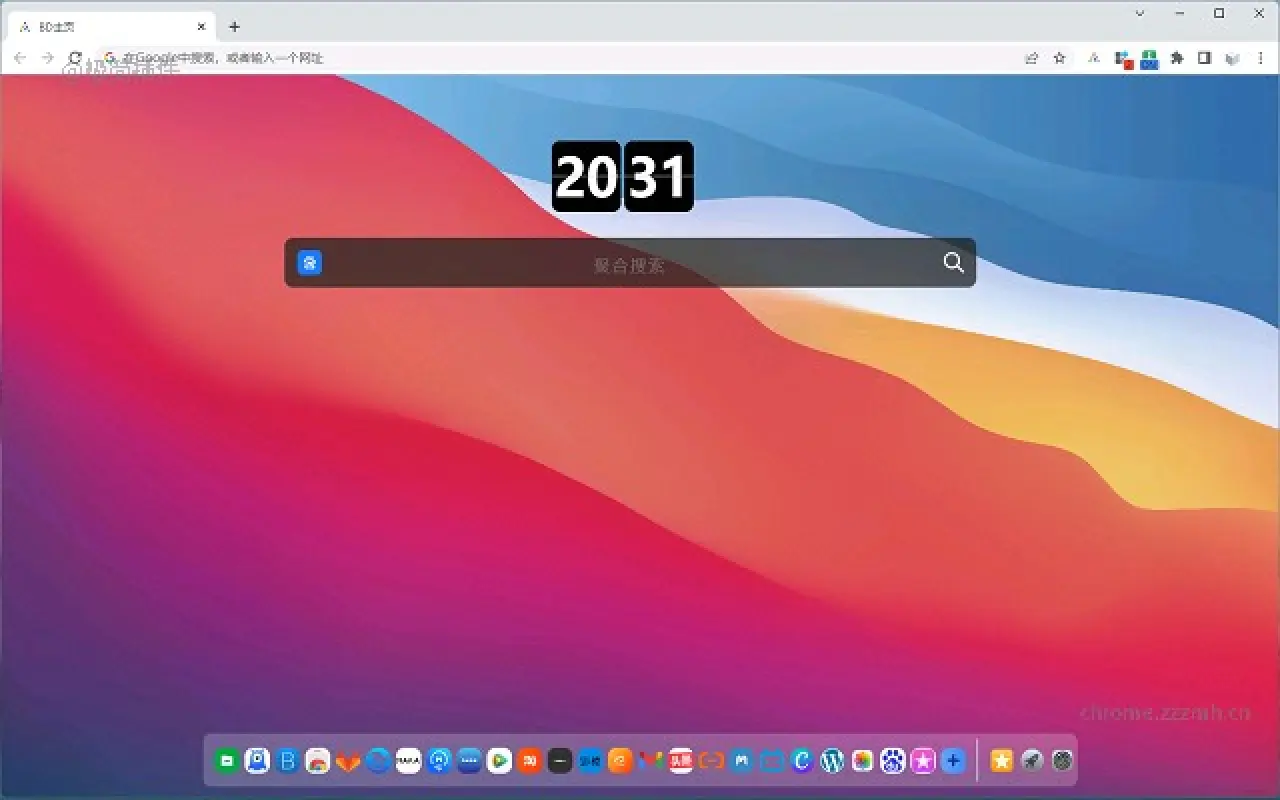Open the letter B shortcut in the dock
Viewport: 1280px width, 800px height.
(288, 761)
